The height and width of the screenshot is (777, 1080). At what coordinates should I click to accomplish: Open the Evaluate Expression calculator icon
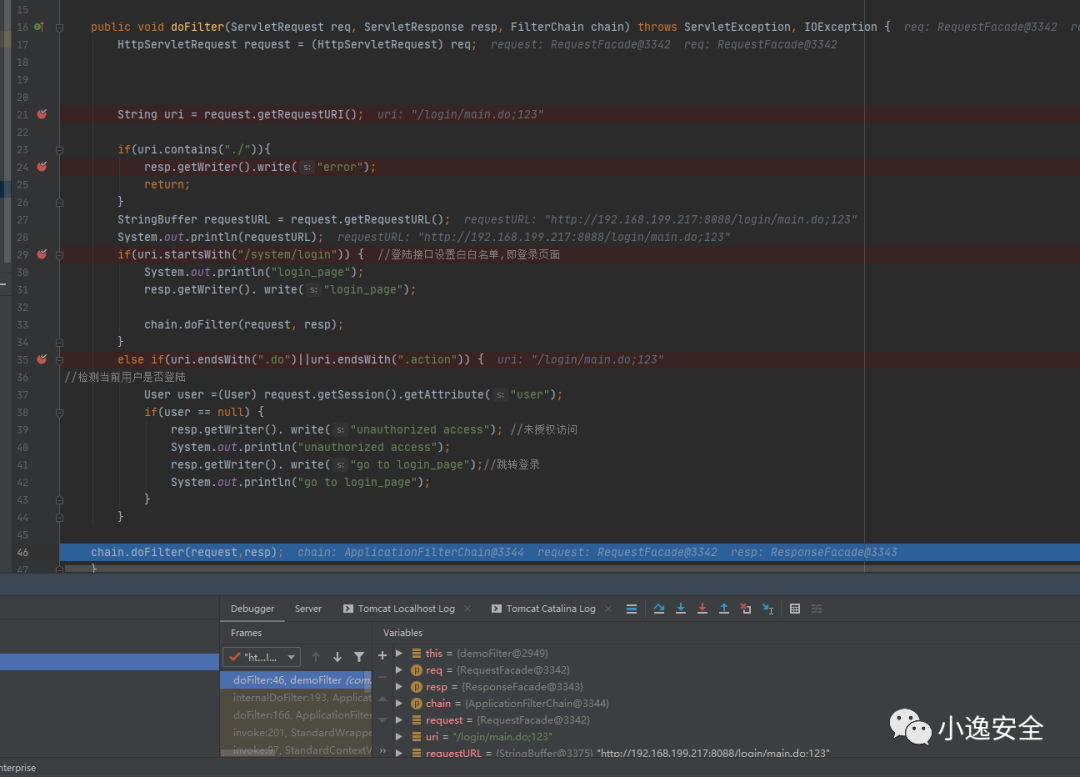[795, 609]
